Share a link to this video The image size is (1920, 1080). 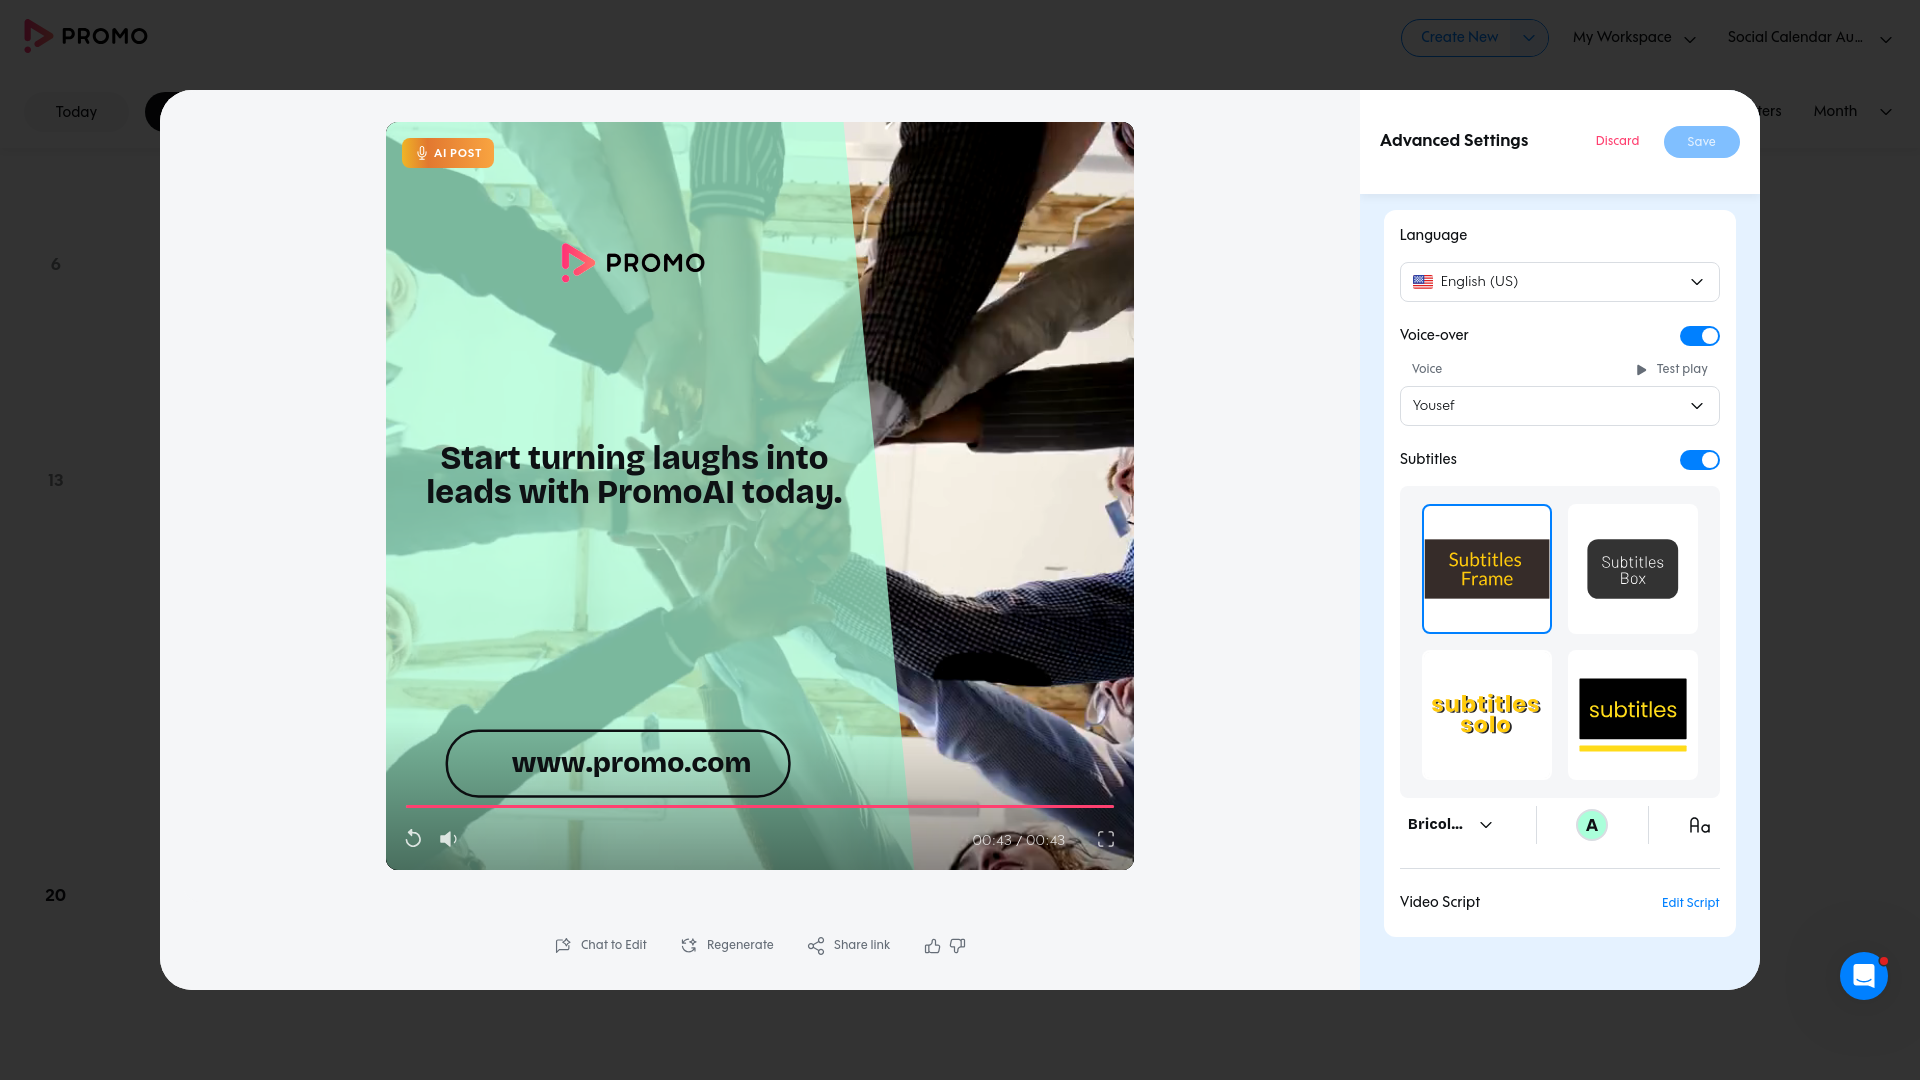click(848, 945)
